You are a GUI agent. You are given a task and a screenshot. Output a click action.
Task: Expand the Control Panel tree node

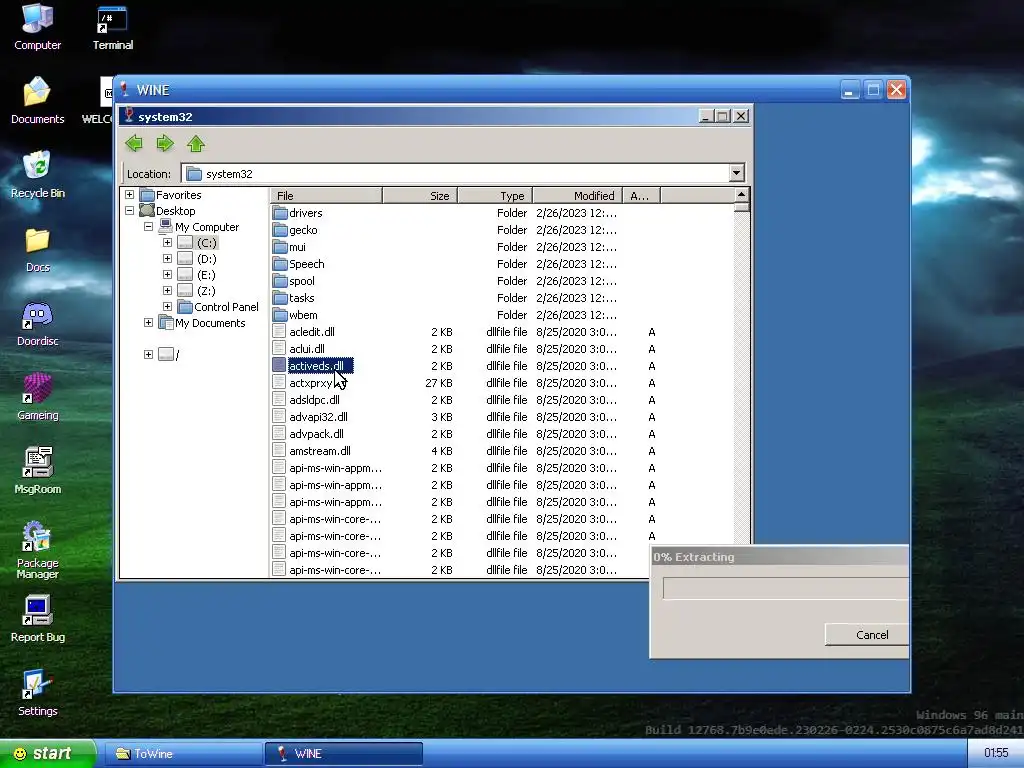click(167, 306)
